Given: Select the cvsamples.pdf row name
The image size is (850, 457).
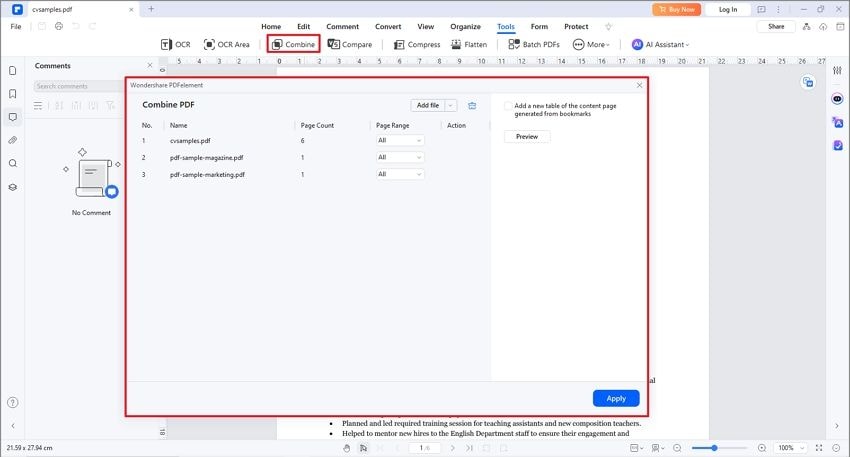Looking at the screenshot, I should pos(190,140).
